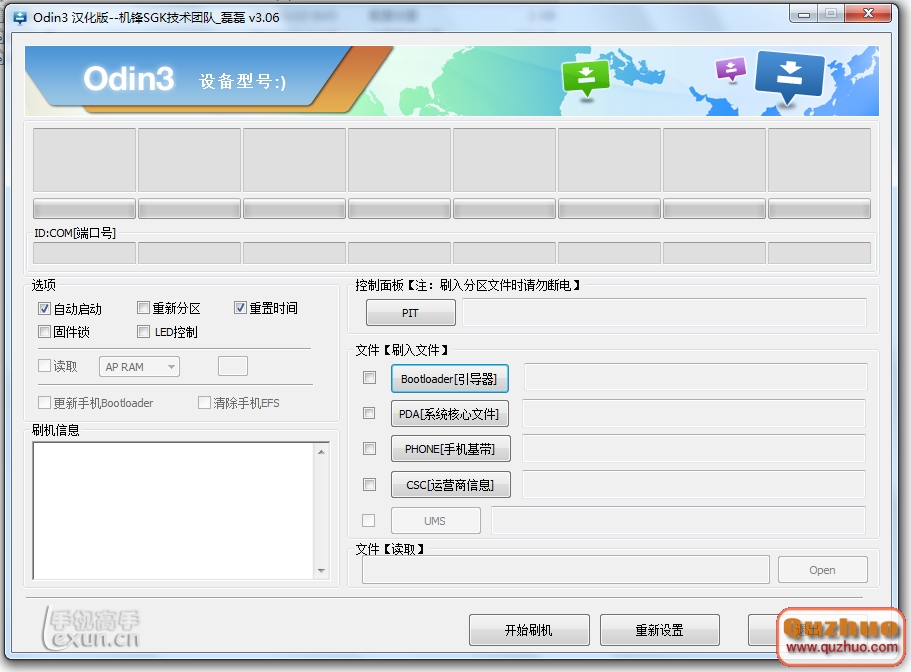Check the 读取 checkbox
The width and height of the screenshot is (911, 672).
click(44, 365)
